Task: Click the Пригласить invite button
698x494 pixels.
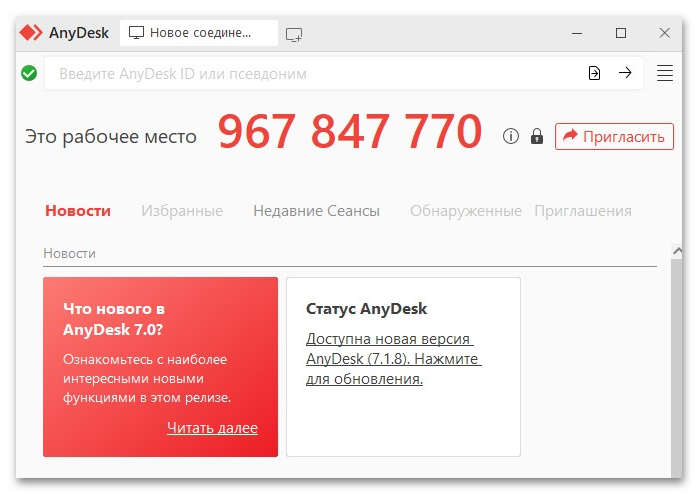Action: click(614, 136)
